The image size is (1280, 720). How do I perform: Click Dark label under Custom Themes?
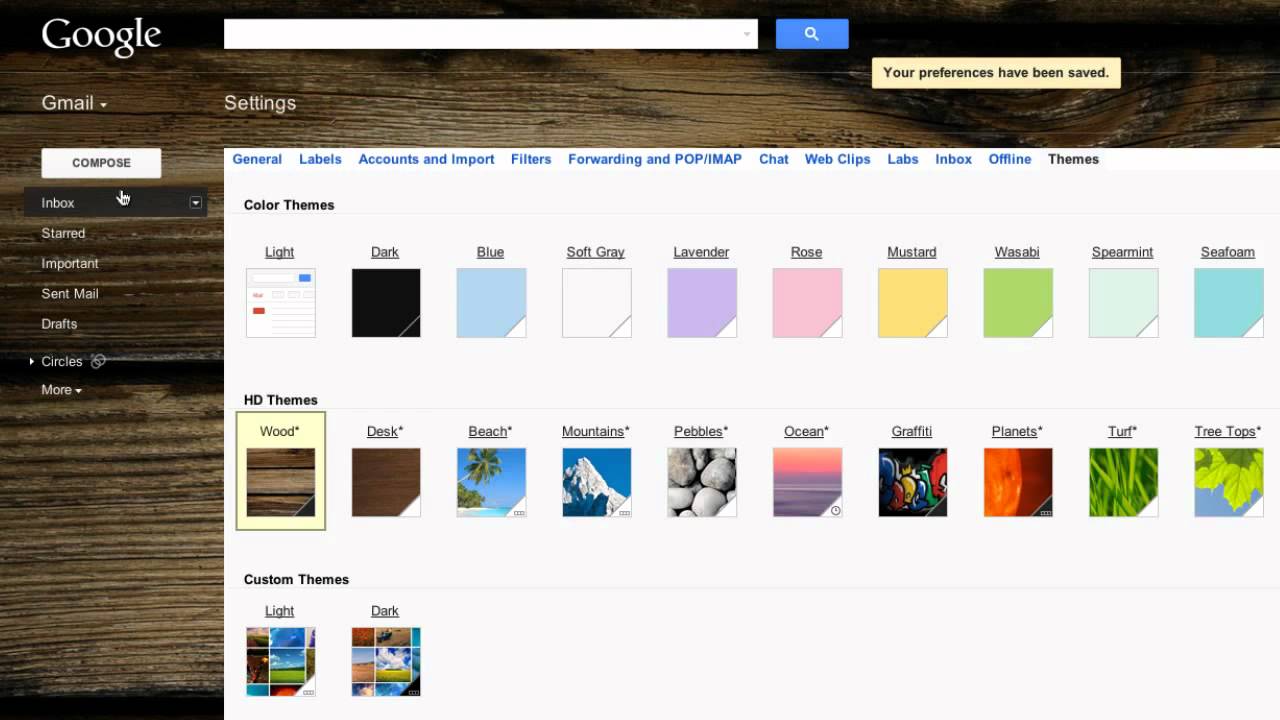pyautogui.click(x=385, y=611)
